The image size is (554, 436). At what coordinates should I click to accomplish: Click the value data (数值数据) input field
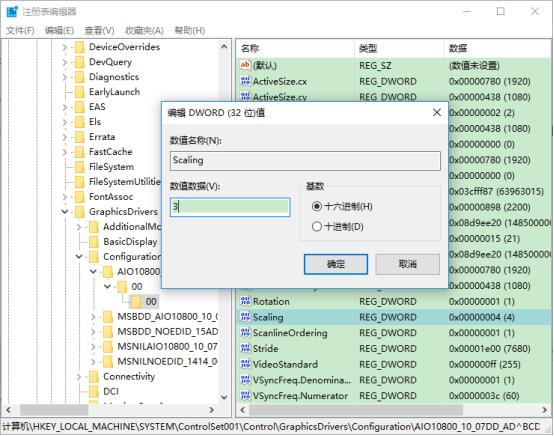tap(230, 207)
